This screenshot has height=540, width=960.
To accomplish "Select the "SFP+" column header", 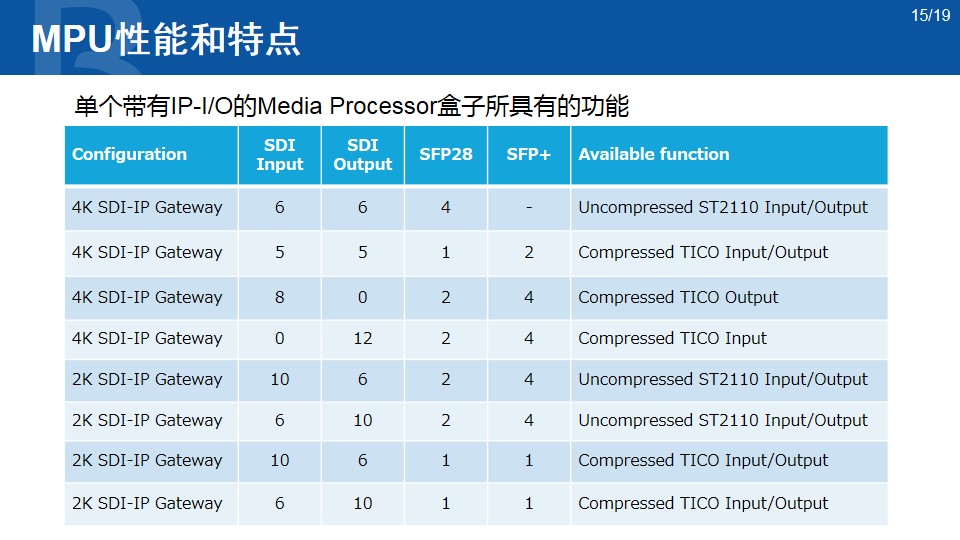I will point(528,154).
